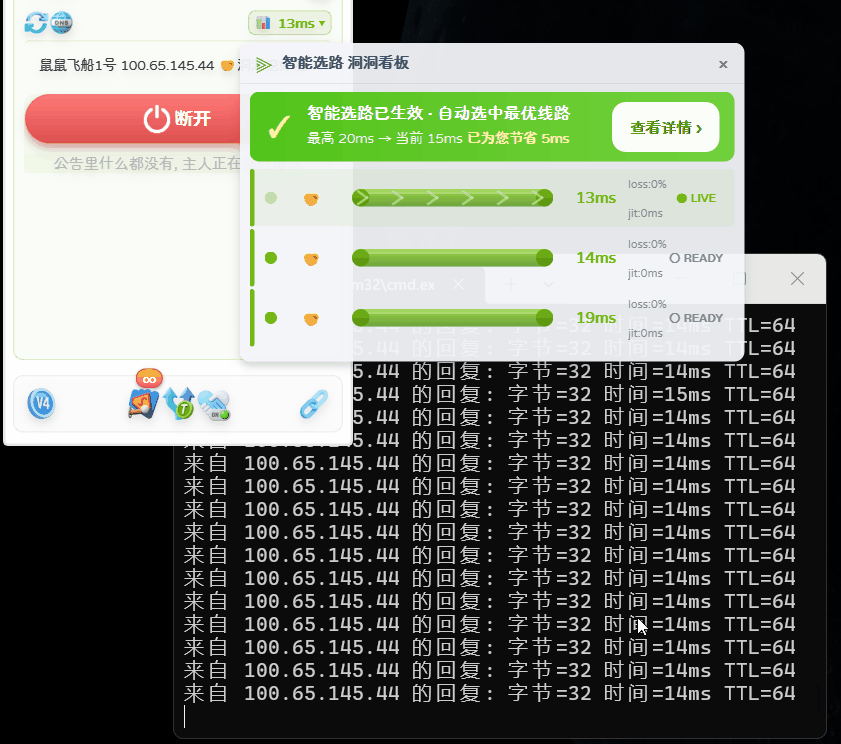Click the last ping reply line in terminal
This screenshot has height=744, width=841.
[489, 693]
